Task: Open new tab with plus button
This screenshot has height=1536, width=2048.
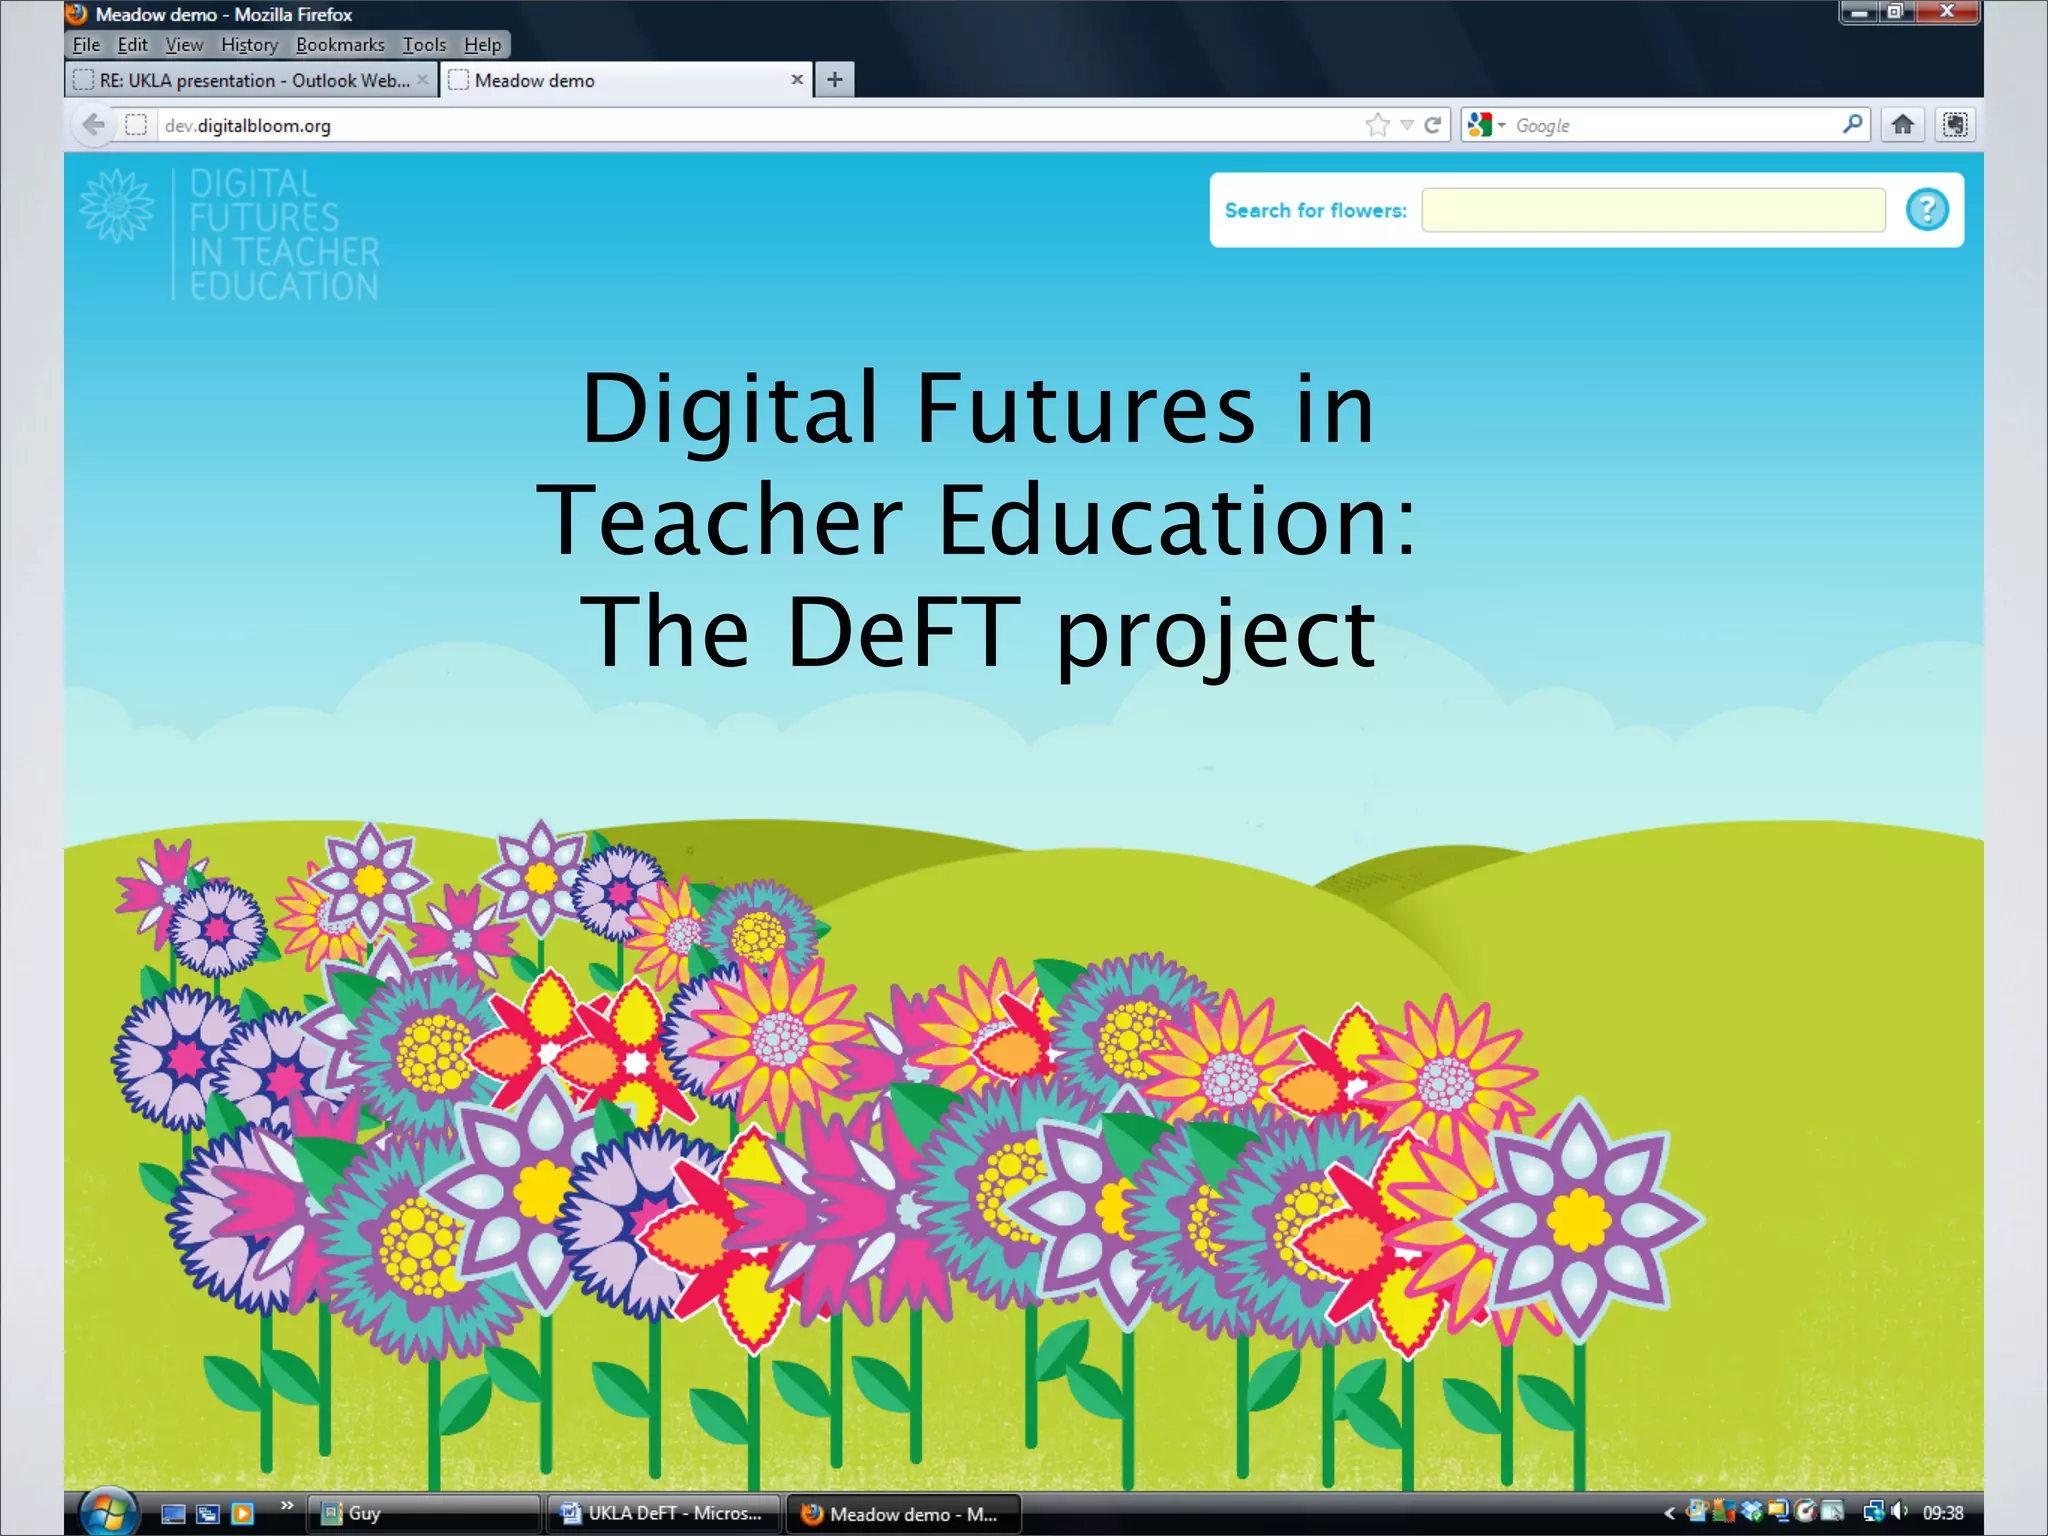Action: tap(835, 80)
